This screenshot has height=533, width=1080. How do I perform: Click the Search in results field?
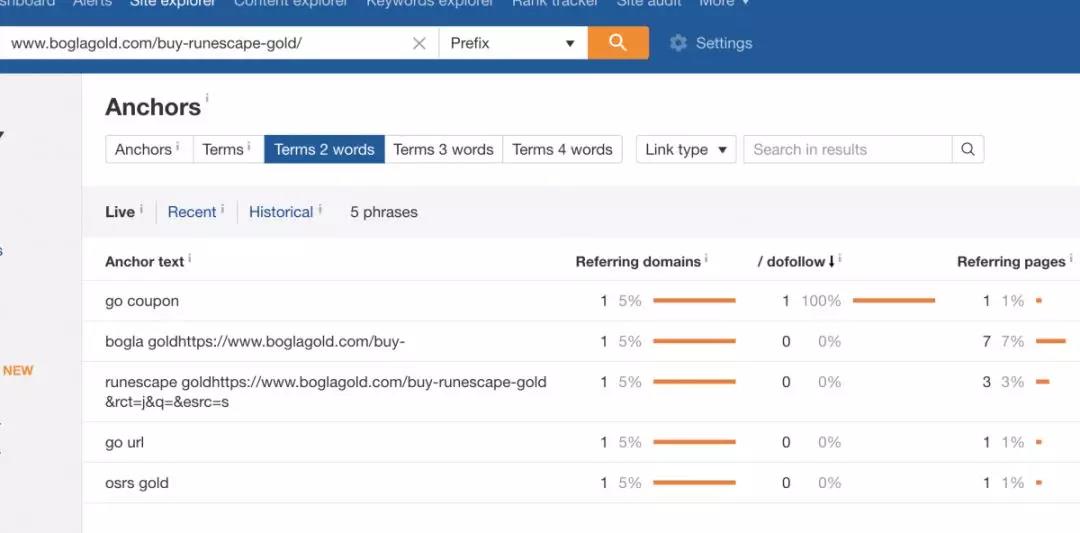coord(847,150)
